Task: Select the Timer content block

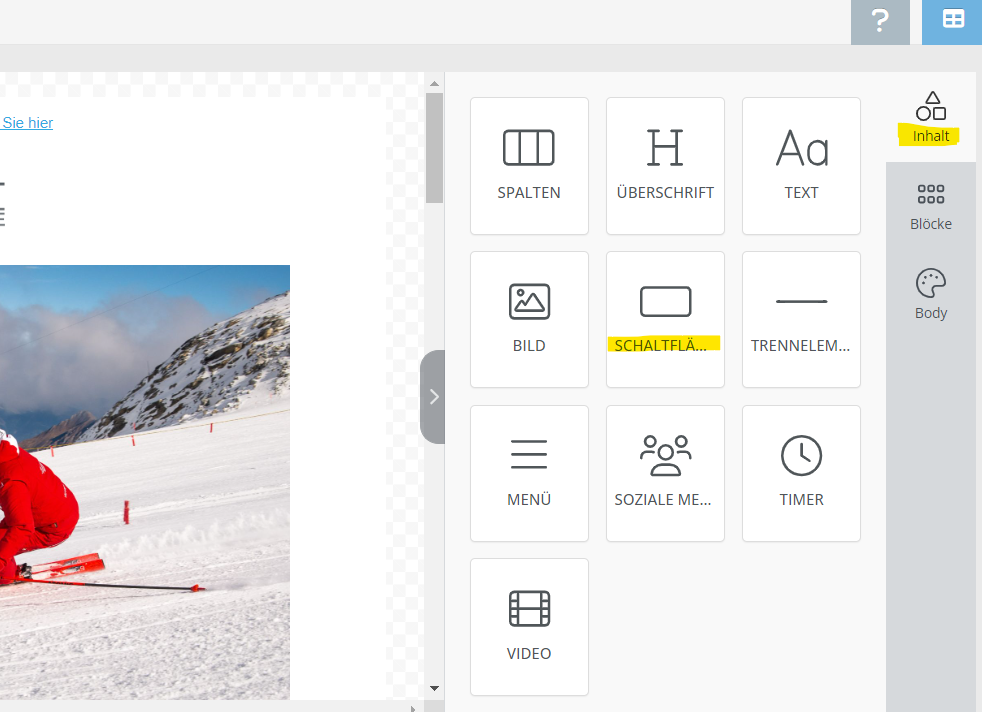Action: (801, 473)
